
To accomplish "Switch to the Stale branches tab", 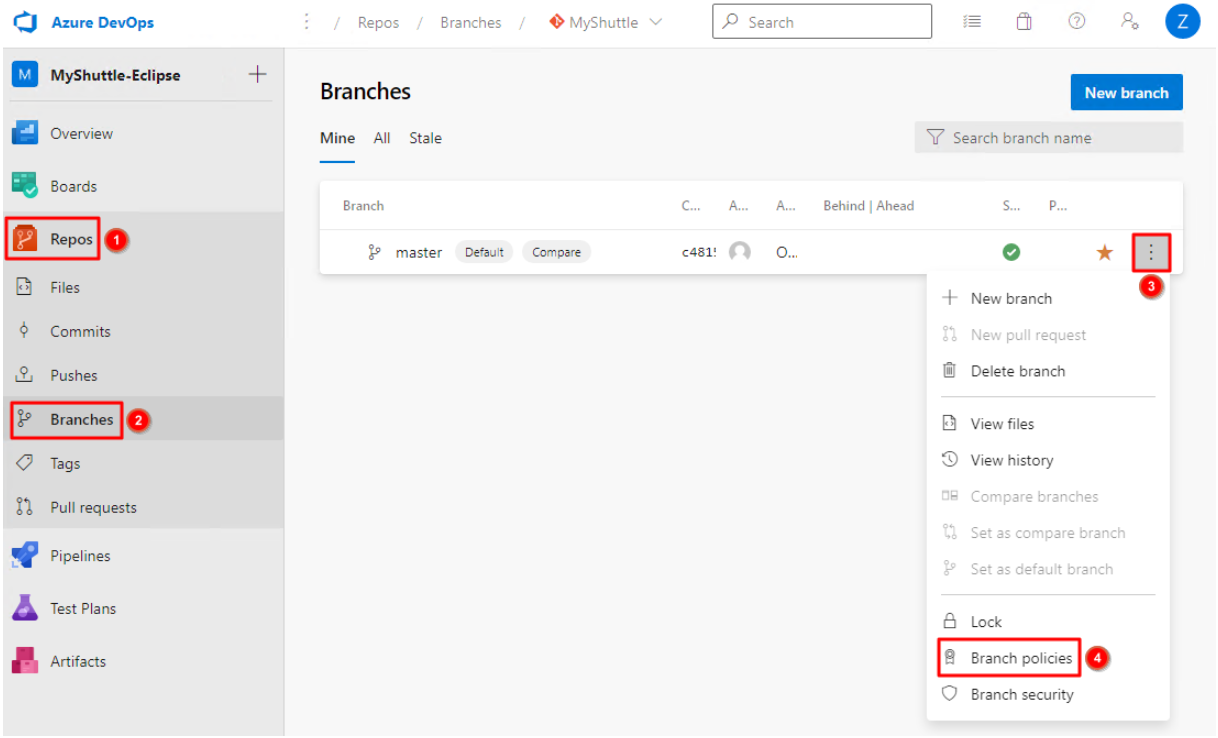I will (x=425, y=138).
